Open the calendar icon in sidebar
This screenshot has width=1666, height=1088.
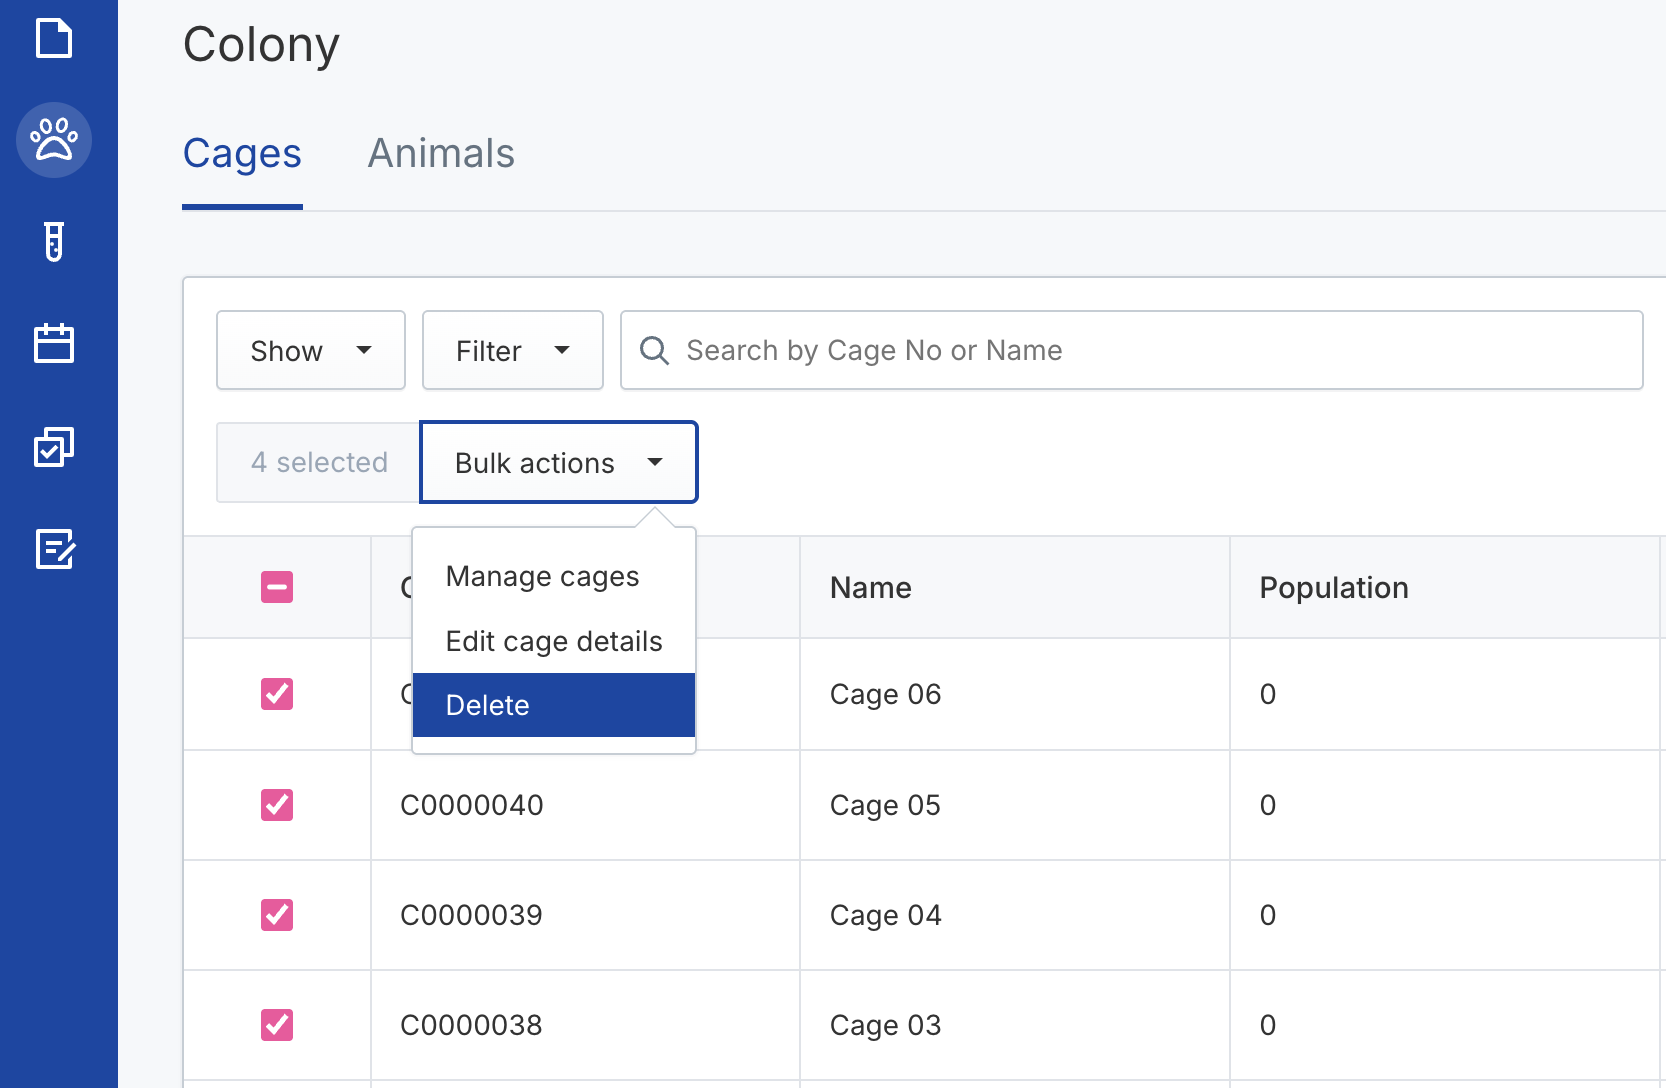coord(54,343)
